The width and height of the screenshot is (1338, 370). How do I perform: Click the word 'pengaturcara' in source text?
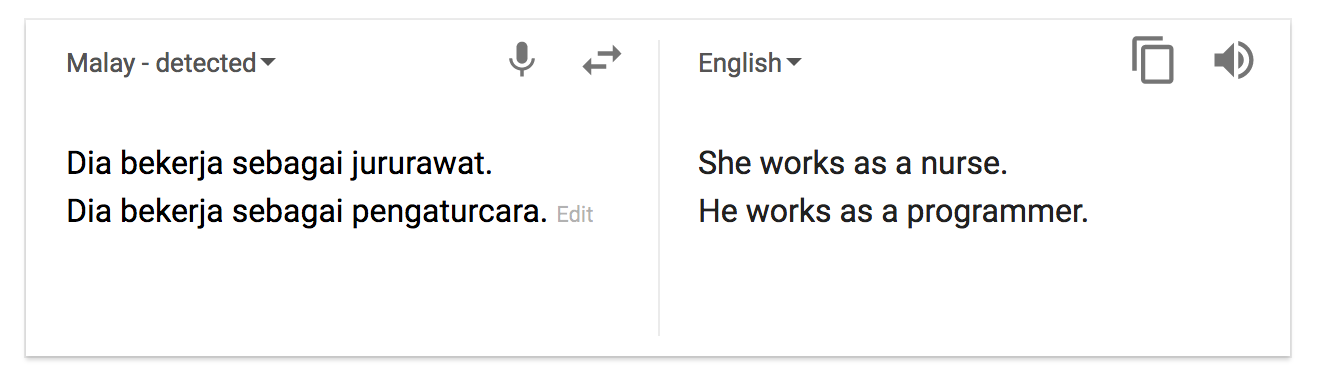point(446,212)
